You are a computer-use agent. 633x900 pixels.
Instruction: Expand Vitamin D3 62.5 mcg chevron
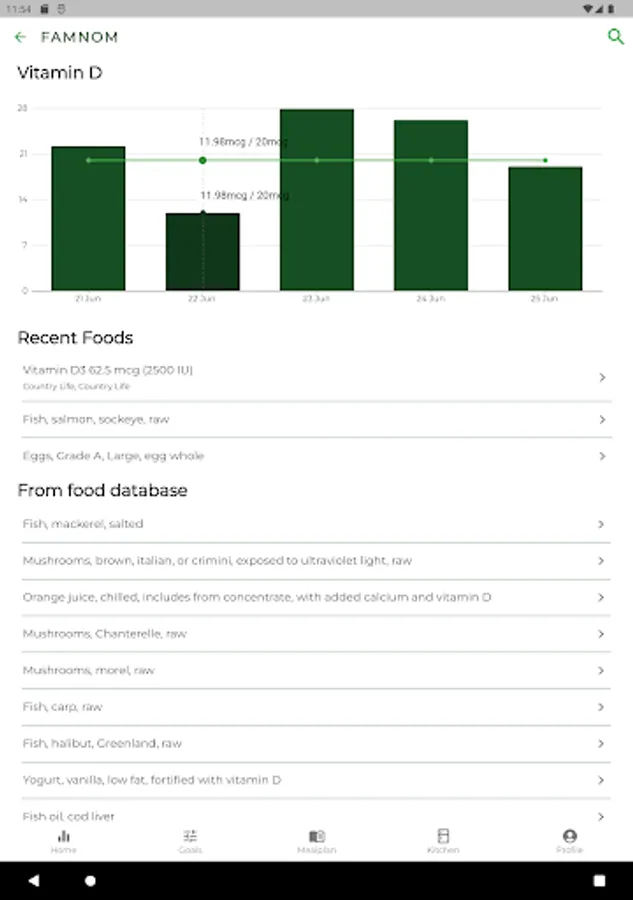tap(602, 377)
